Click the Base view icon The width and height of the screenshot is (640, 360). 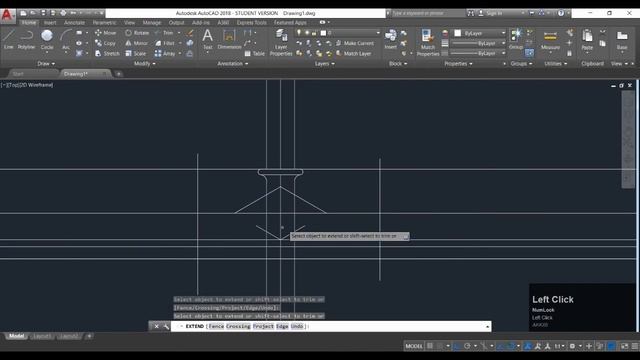click(622, 40)
